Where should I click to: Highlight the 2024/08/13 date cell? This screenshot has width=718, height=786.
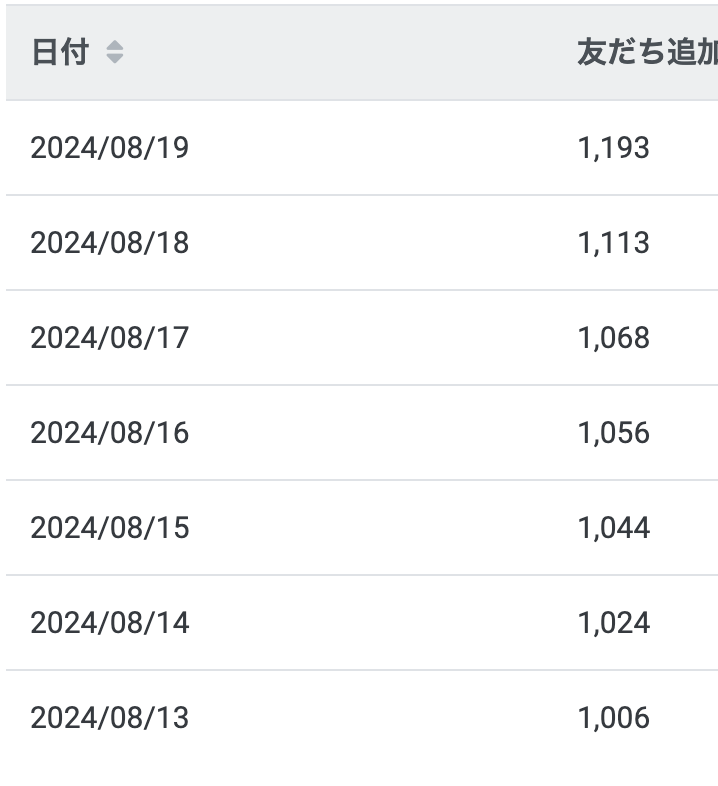(109, 718)
